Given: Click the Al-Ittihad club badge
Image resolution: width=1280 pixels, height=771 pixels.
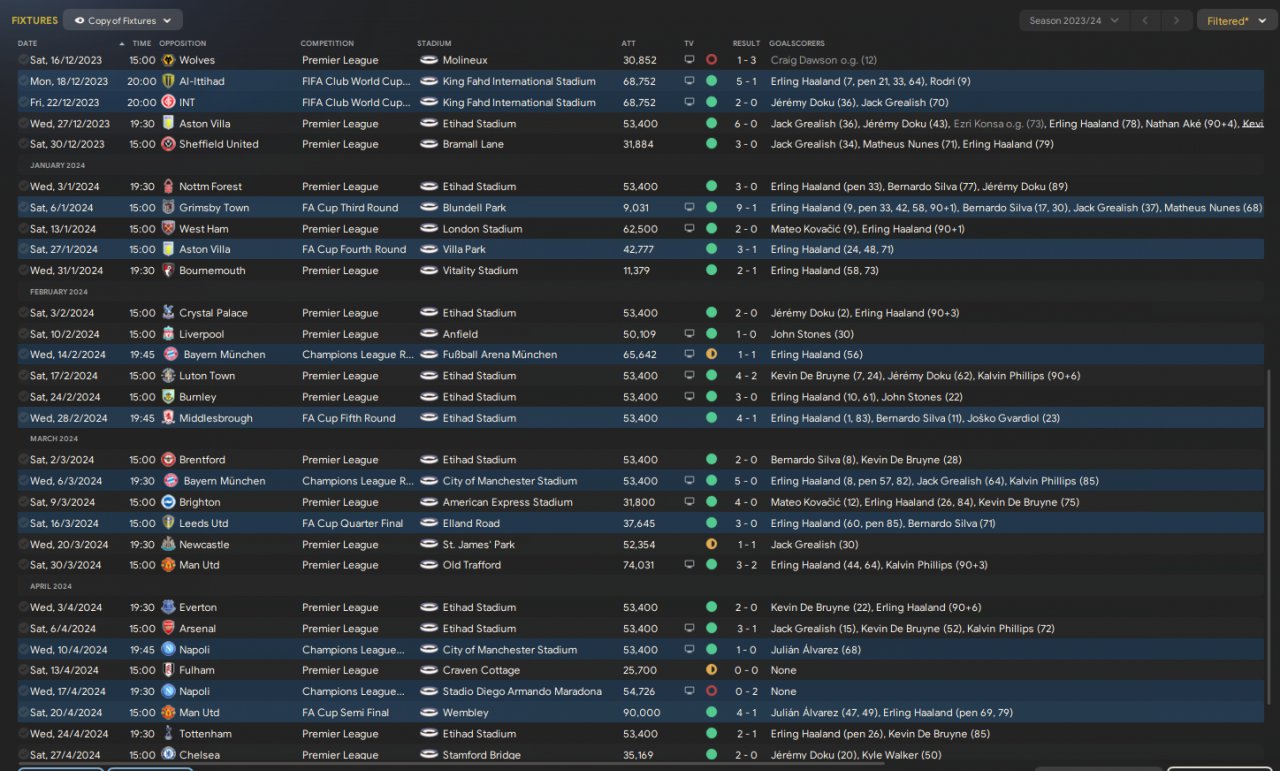Looking at the screenshot, I should tap(168, 81).
